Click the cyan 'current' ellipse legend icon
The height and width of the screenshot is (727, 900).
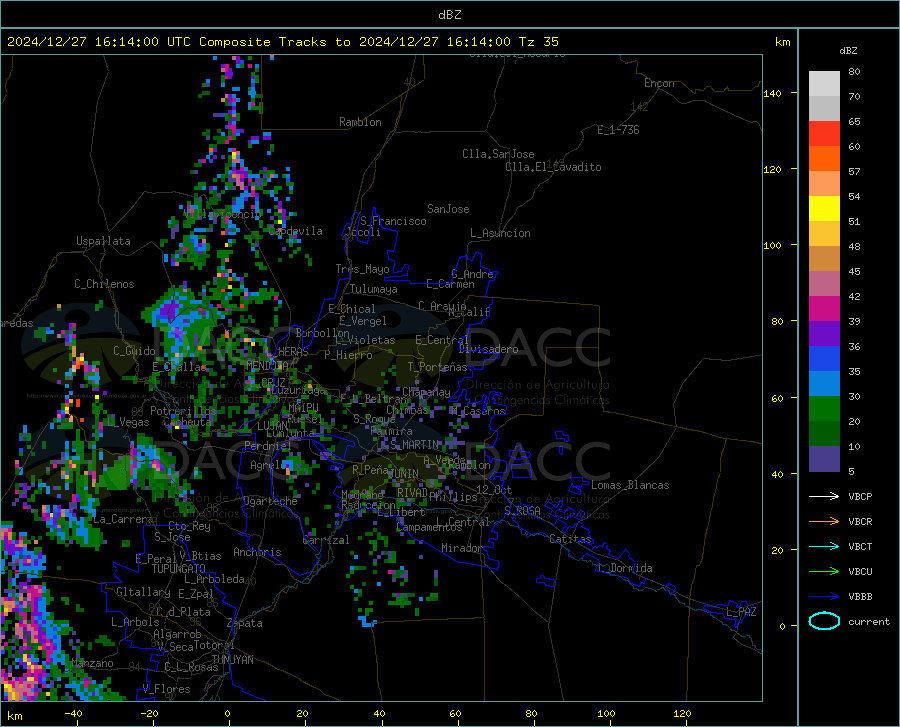(824, 621)
